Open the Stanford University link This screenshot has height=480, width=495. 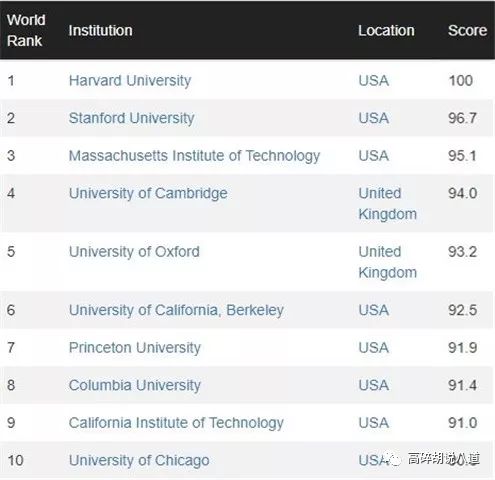[131, 118]
